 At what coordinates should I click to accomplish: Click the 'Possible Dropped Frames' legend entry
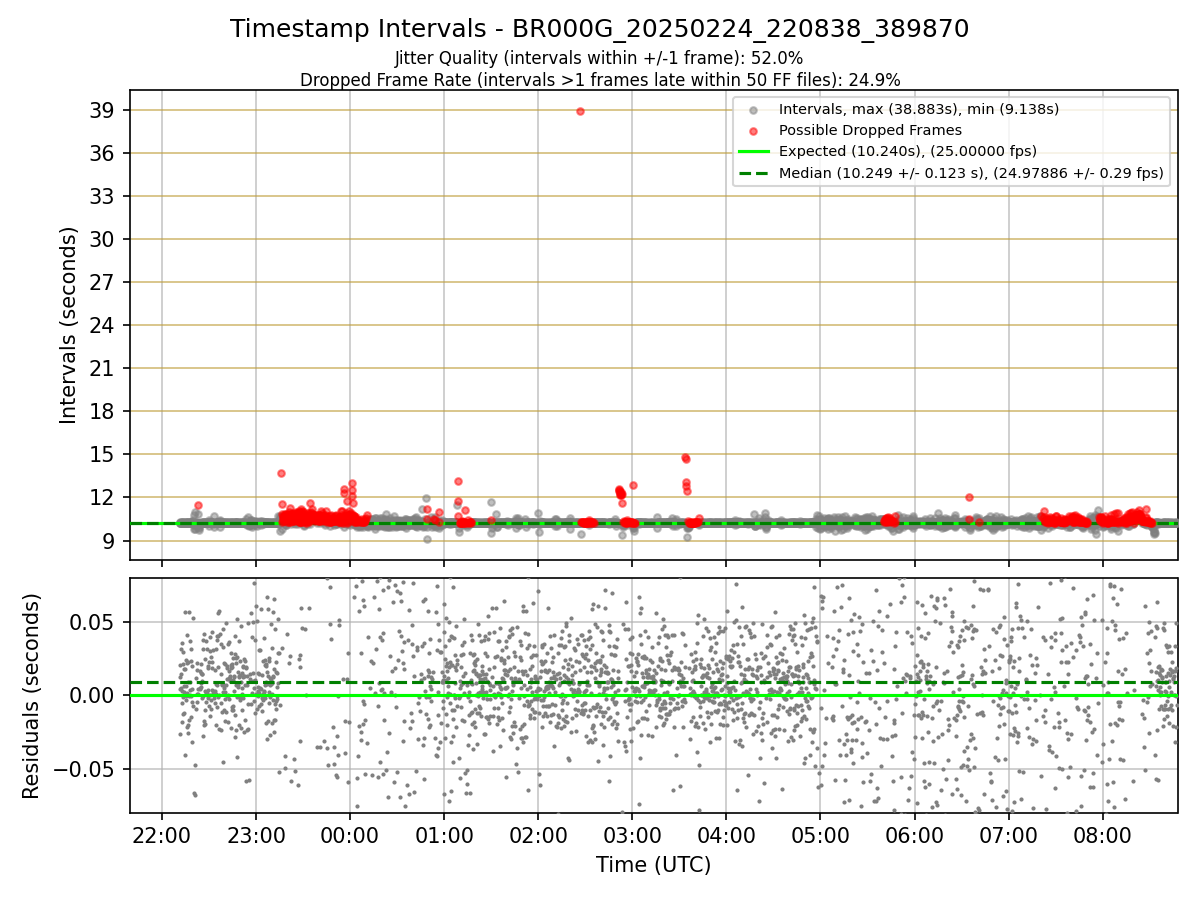(x=870, y=130)
